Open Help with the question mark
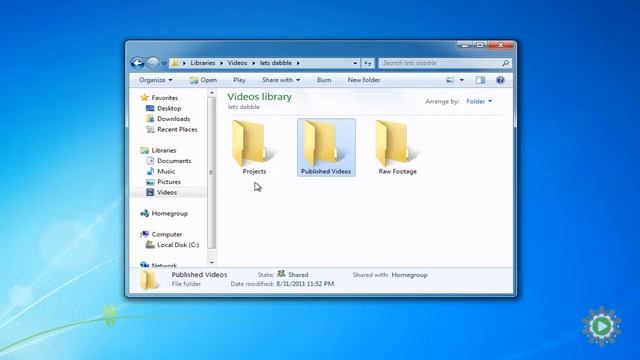 tap(500, 80)
